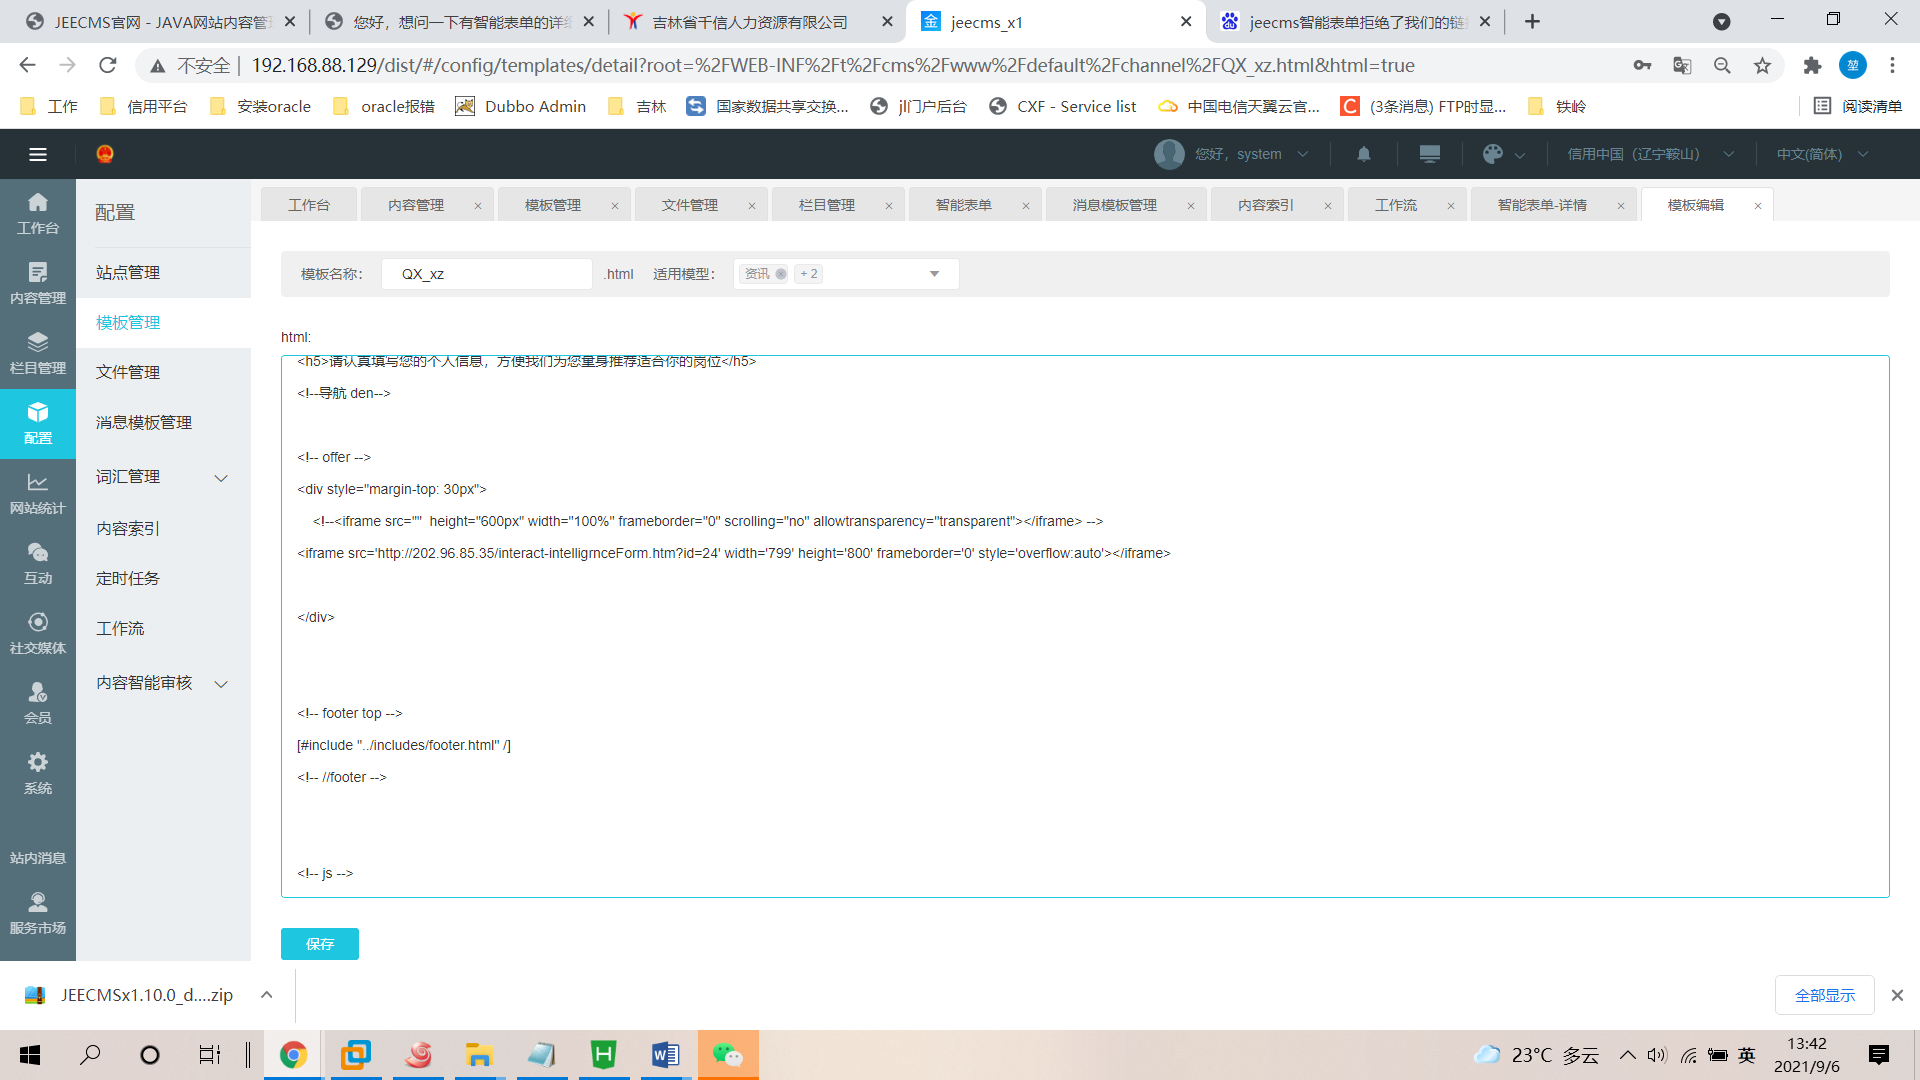Open 网站统计 chart icon in sidebar

(38, 493)
